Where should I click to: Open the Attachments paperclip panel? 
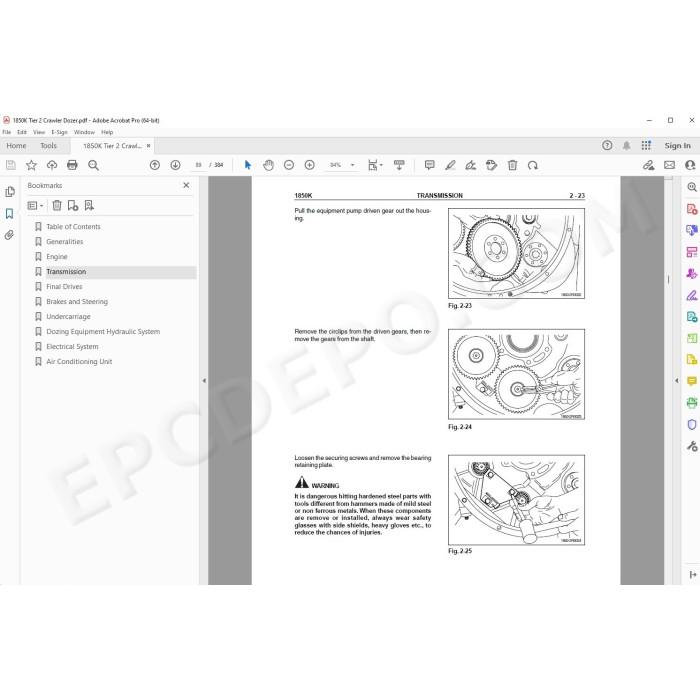coord(9,235)
